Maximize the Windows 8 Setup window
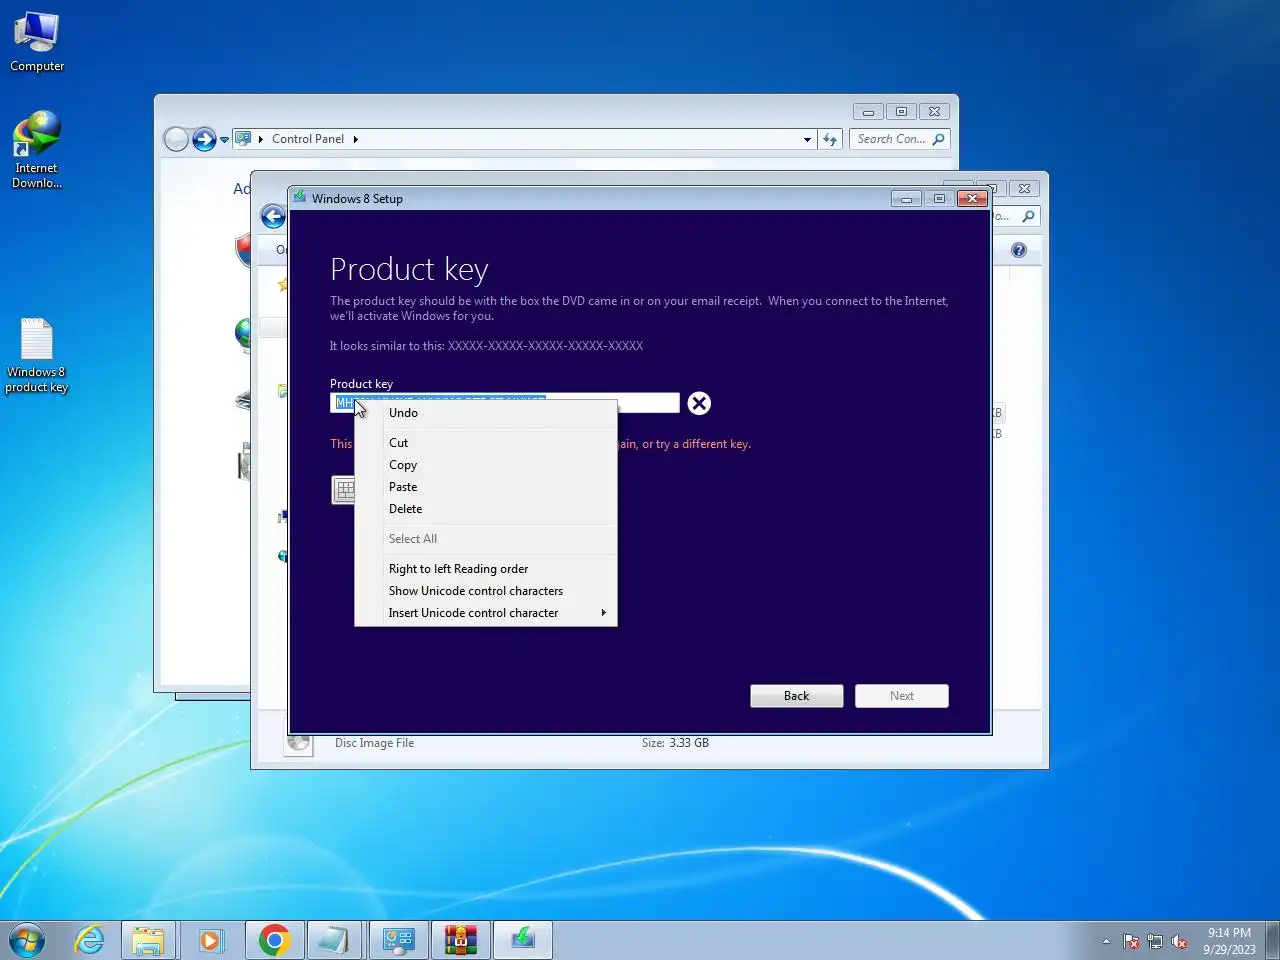The width and height of the screenshot is (1280, 960). (939, 199)
